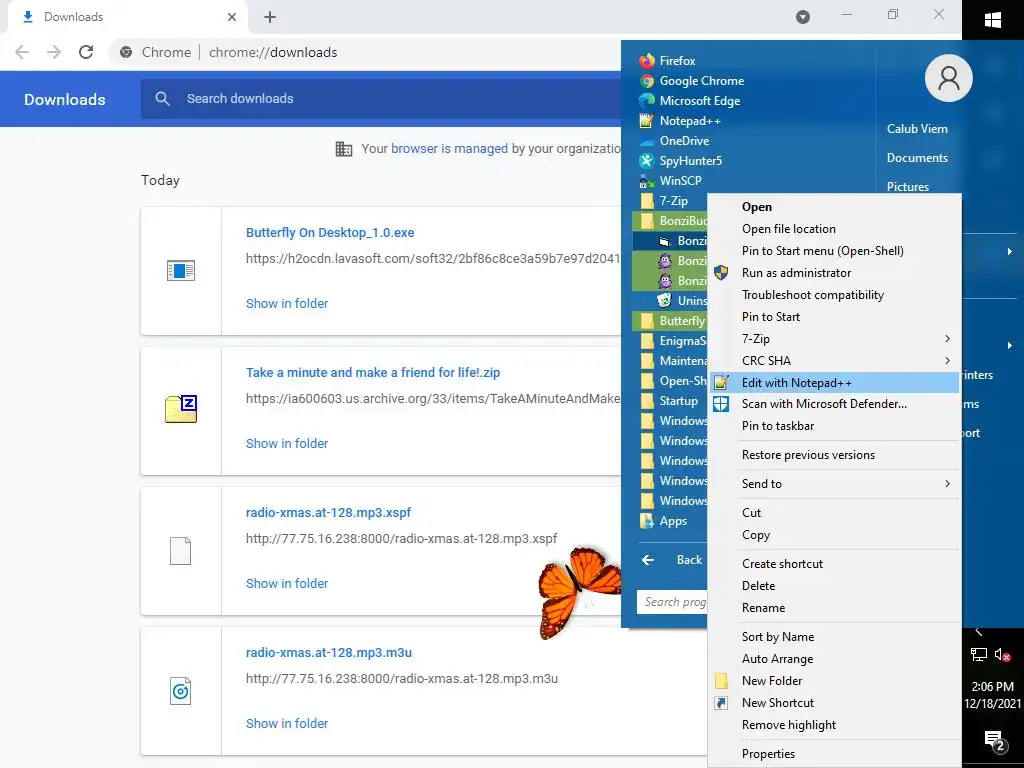The width and height of the screenshot is (1024, 768).
Task: Go forward in Chrome
Action: (54, 52)
